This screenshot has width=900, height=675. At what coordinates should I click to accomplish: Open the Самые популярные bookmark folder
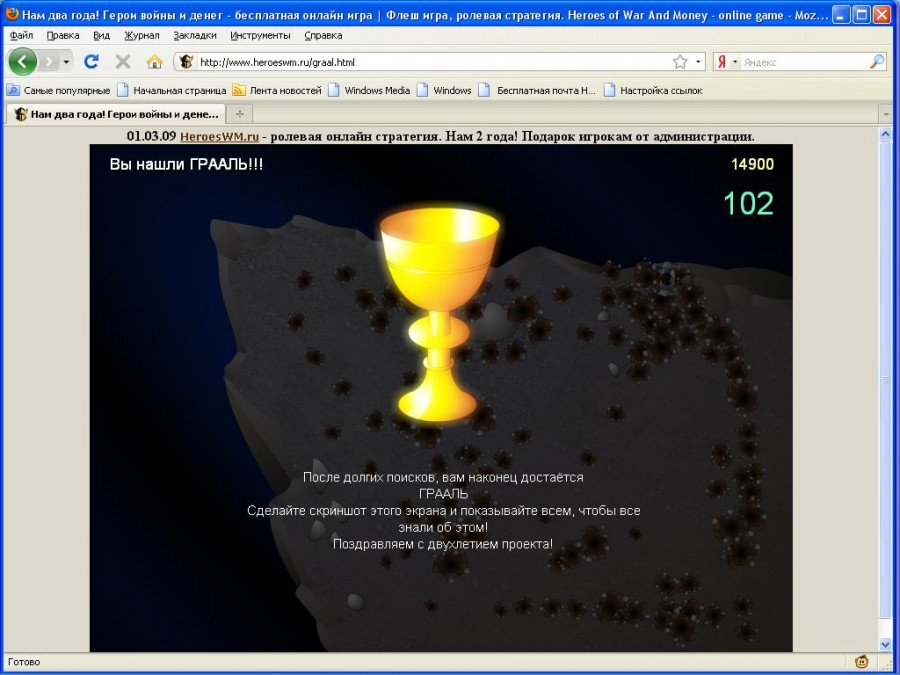(58, 90)
